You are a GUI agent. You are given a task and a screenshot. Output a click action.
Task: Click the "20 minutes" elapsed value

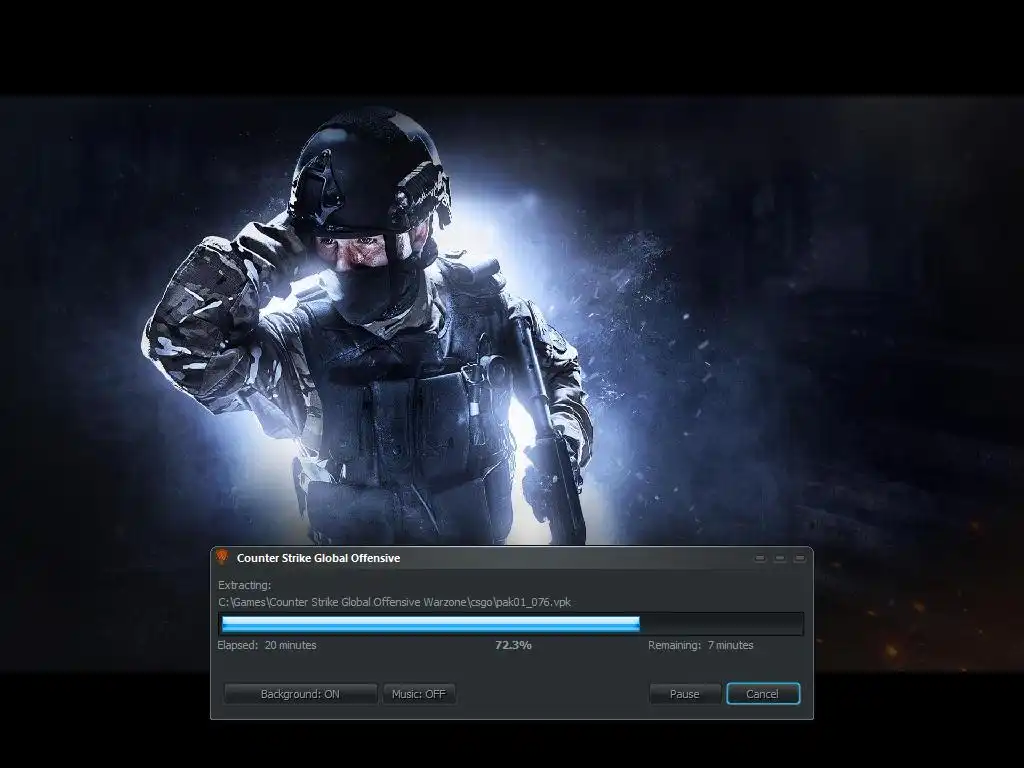pyautogui.click(x=291, y=645)
